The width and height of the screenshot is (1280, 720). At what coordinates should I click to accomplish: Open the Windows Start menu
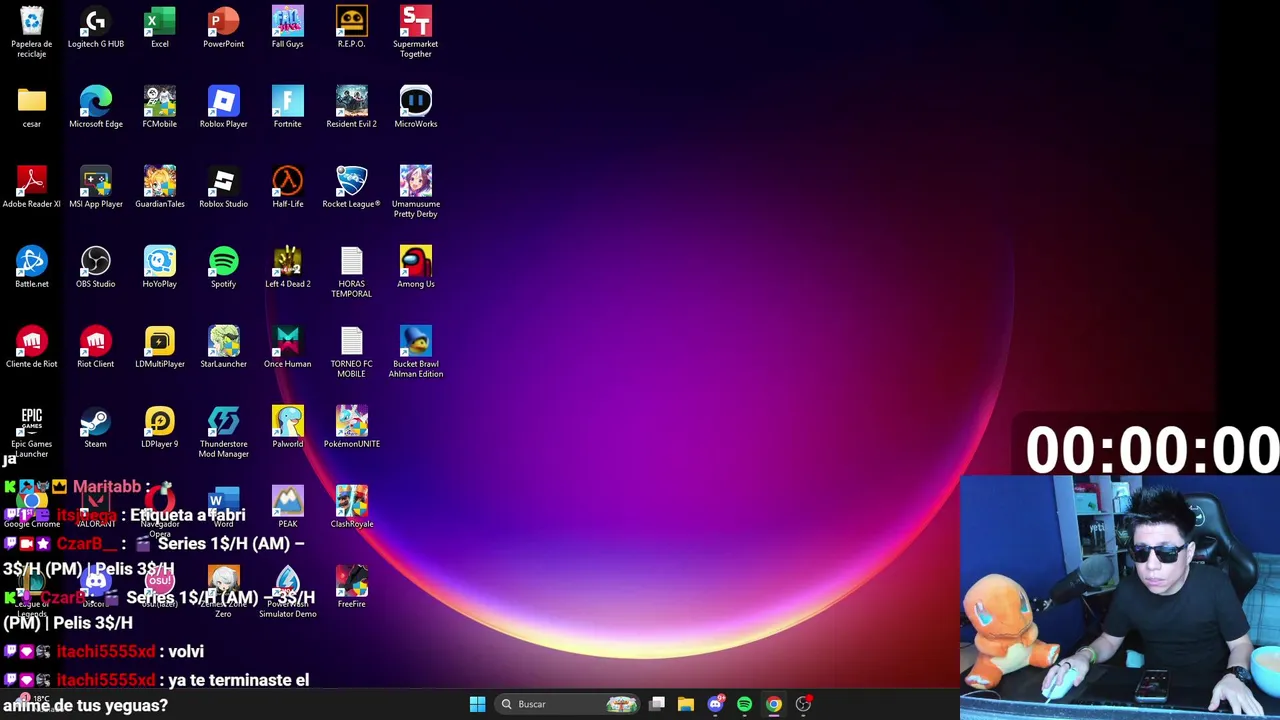(x=477, y=704)
